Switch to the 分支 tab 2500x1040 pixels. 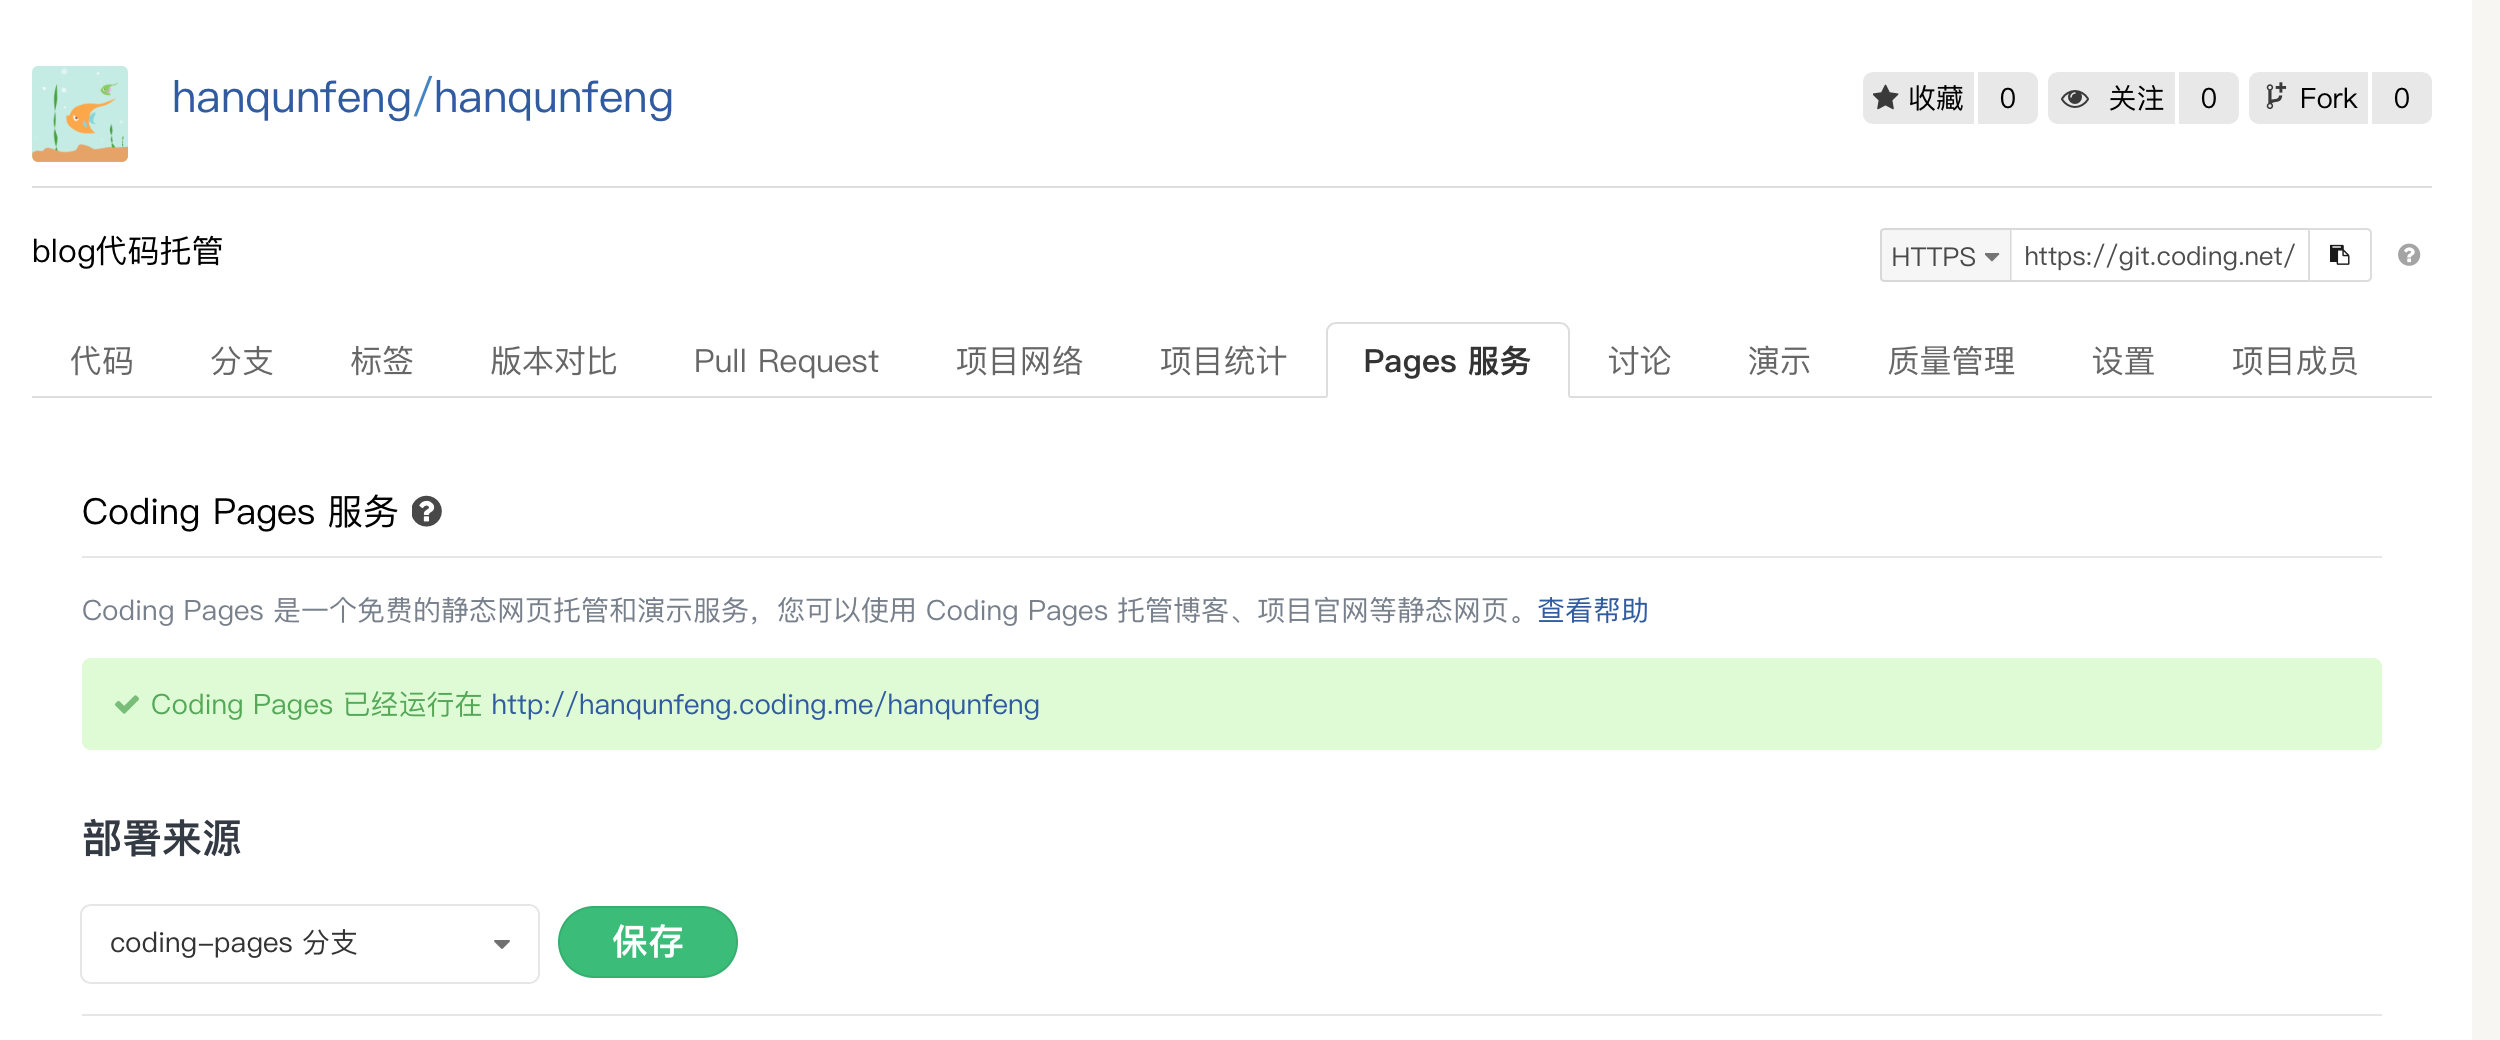[x=241, y=361]
